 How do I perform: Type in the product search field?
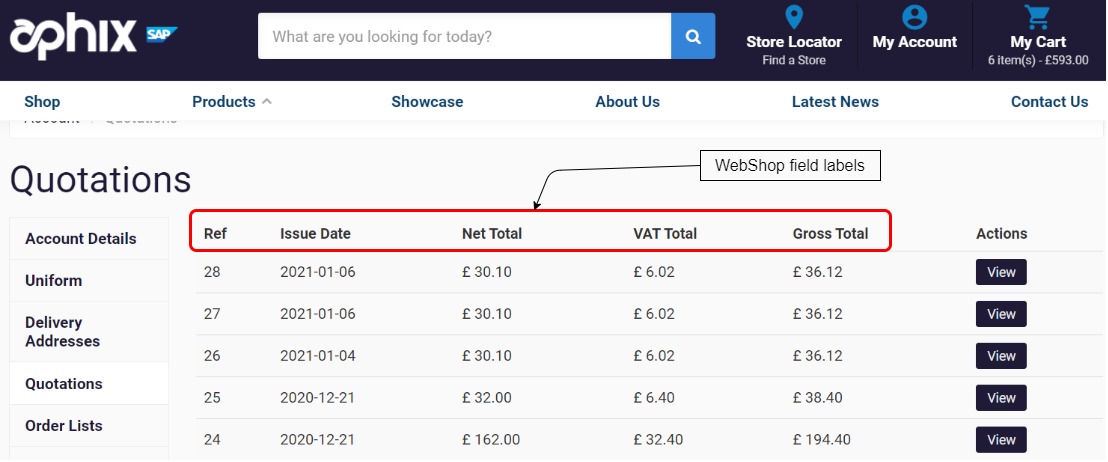[x=464, y=37]
